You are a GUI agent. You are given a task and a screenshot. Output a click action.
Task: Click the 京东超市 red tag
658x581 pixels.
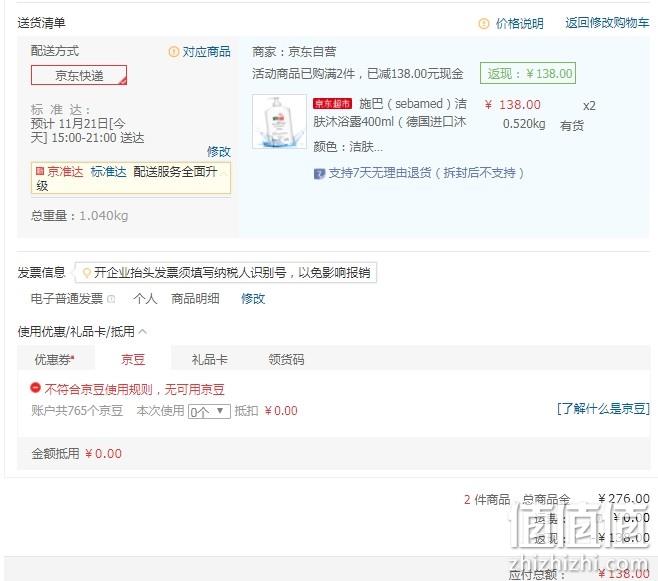coord(332,104)
